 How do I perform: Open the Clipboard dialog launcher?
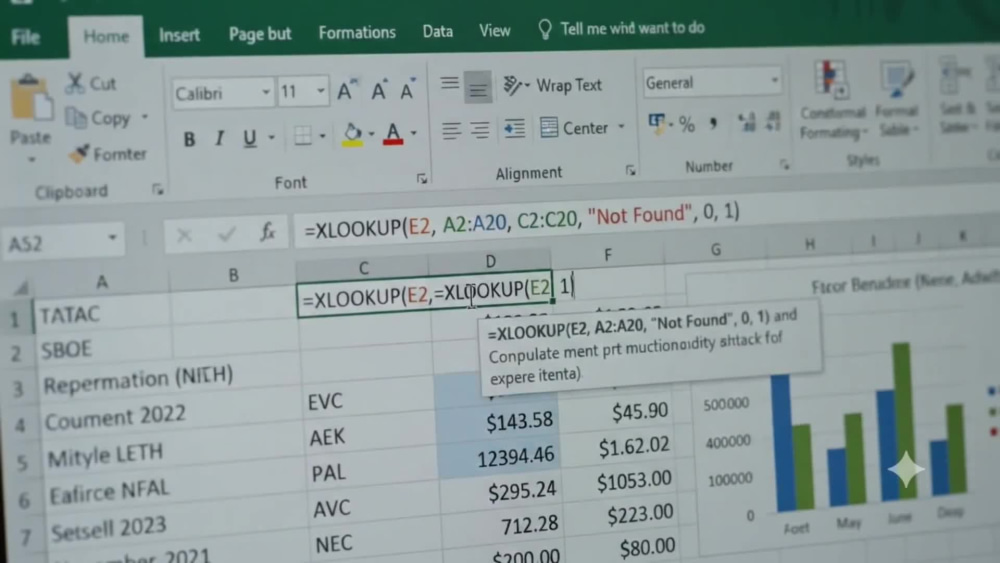tap(157, 189)
